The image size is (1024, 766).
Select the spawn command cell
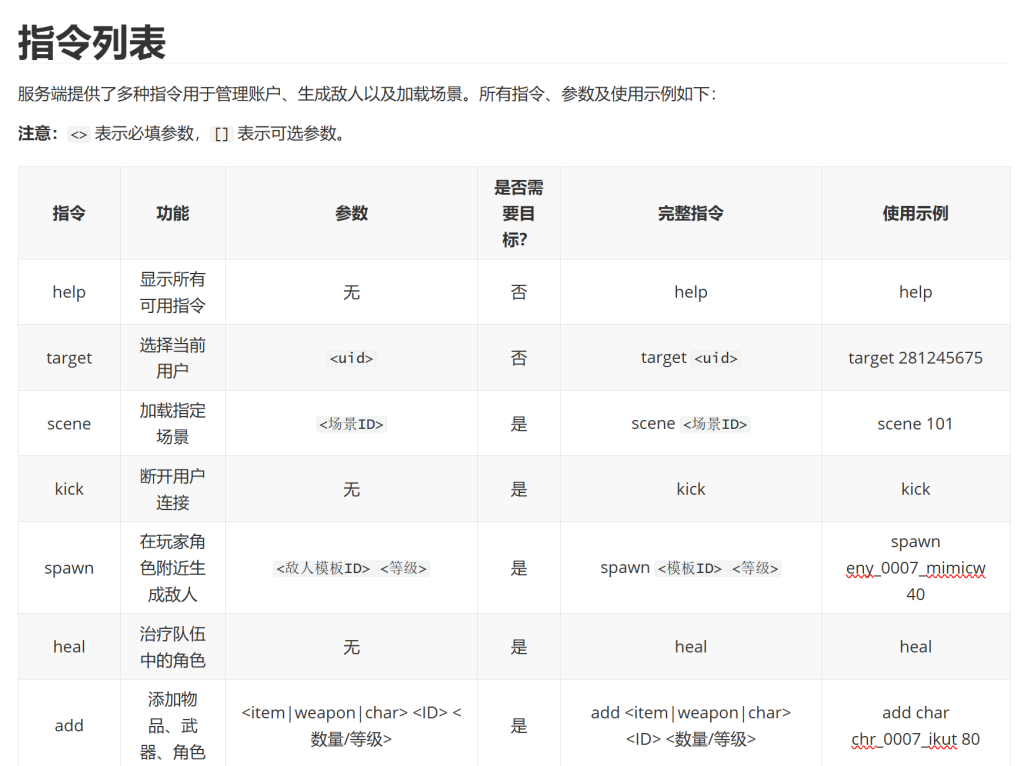click(68, 567)
